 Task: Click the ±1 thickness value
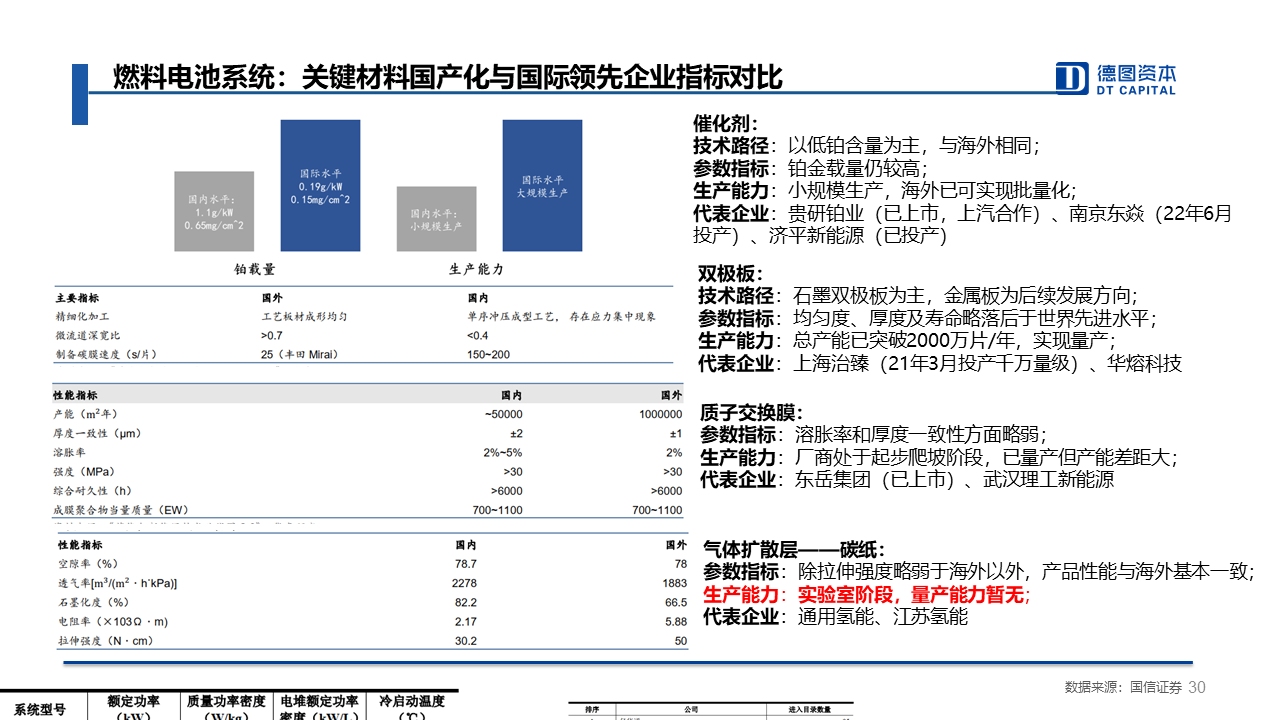point(676,433)
